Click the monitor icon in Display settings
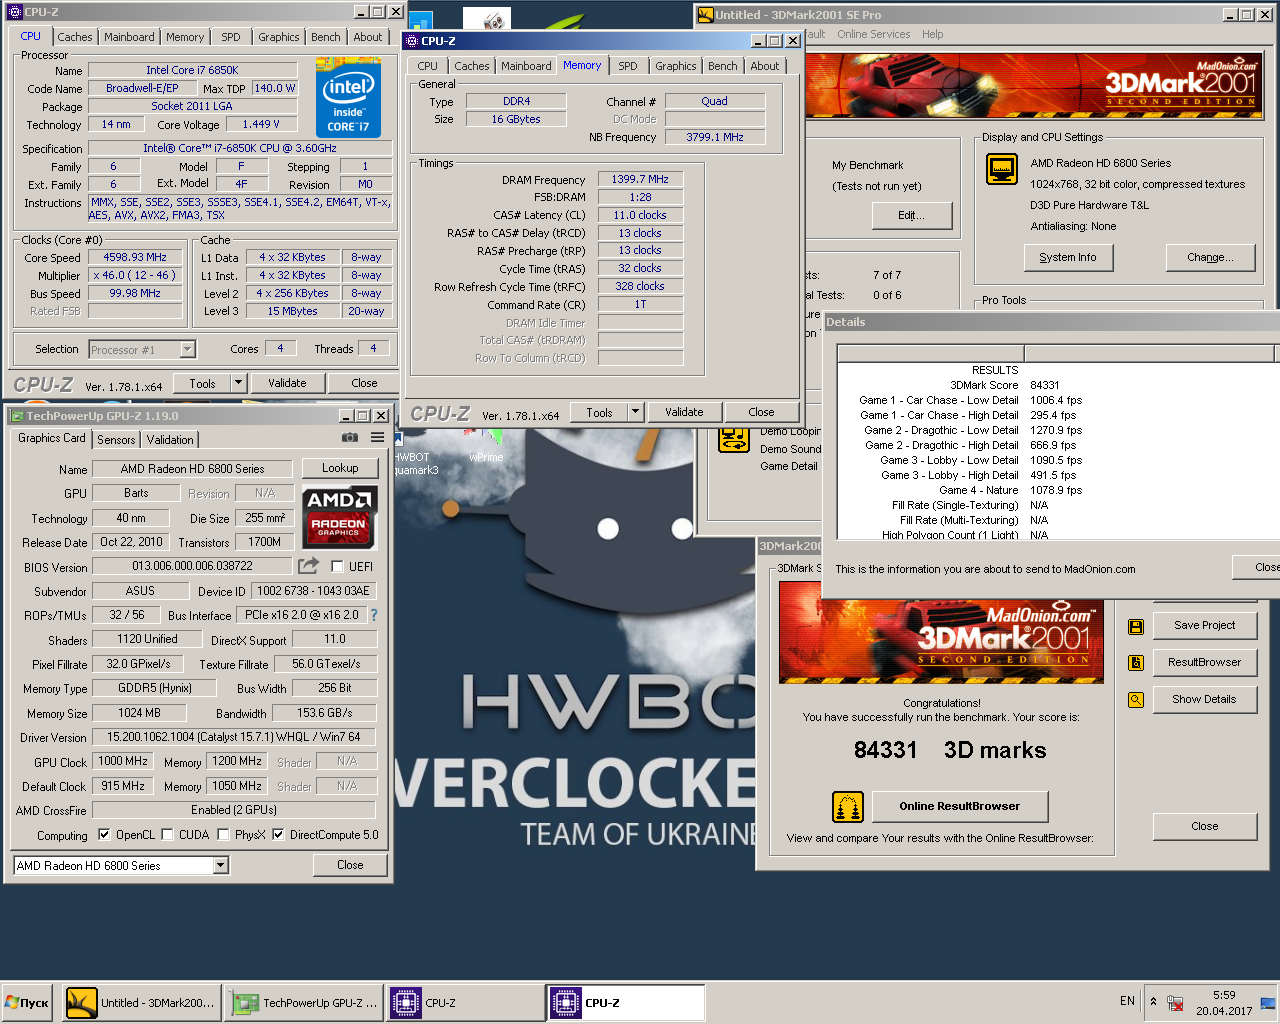Viewport: 1280px width, 1024px height. [x=1002, y=169]
